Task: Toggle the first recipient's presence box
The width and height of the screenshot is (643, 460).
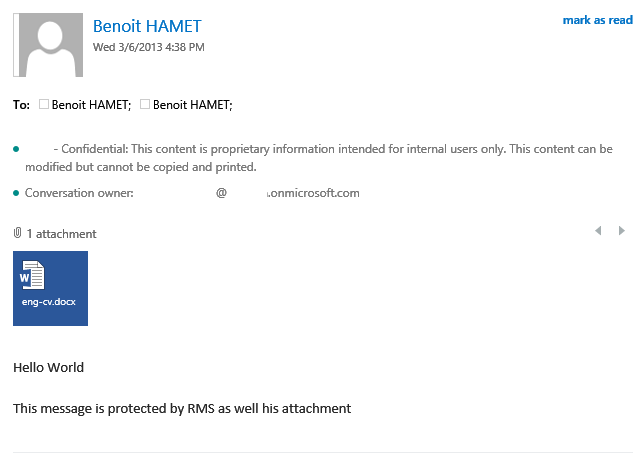Action: click(44, 104)
